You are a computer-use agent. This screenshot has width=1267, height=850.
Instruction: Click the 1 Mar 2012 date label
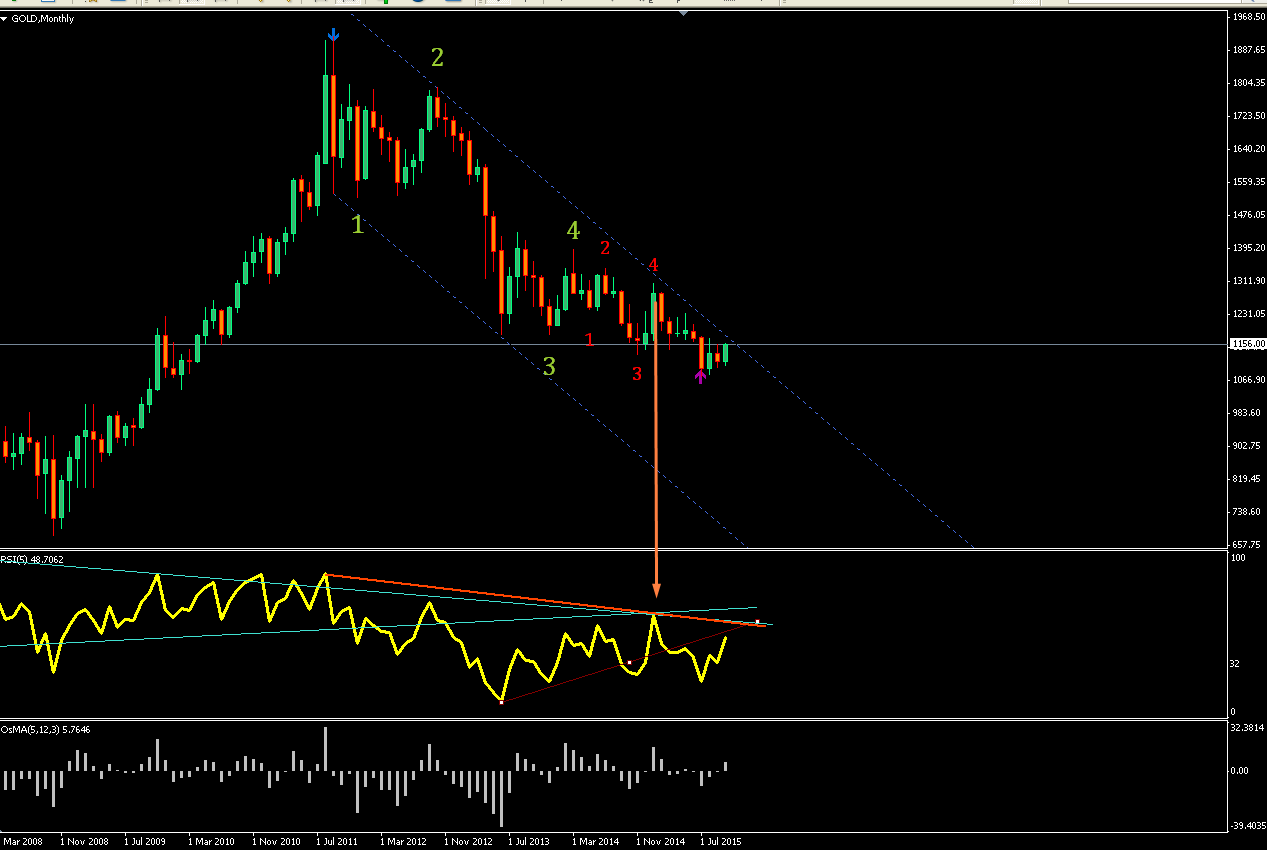click(x=403, y=842)
